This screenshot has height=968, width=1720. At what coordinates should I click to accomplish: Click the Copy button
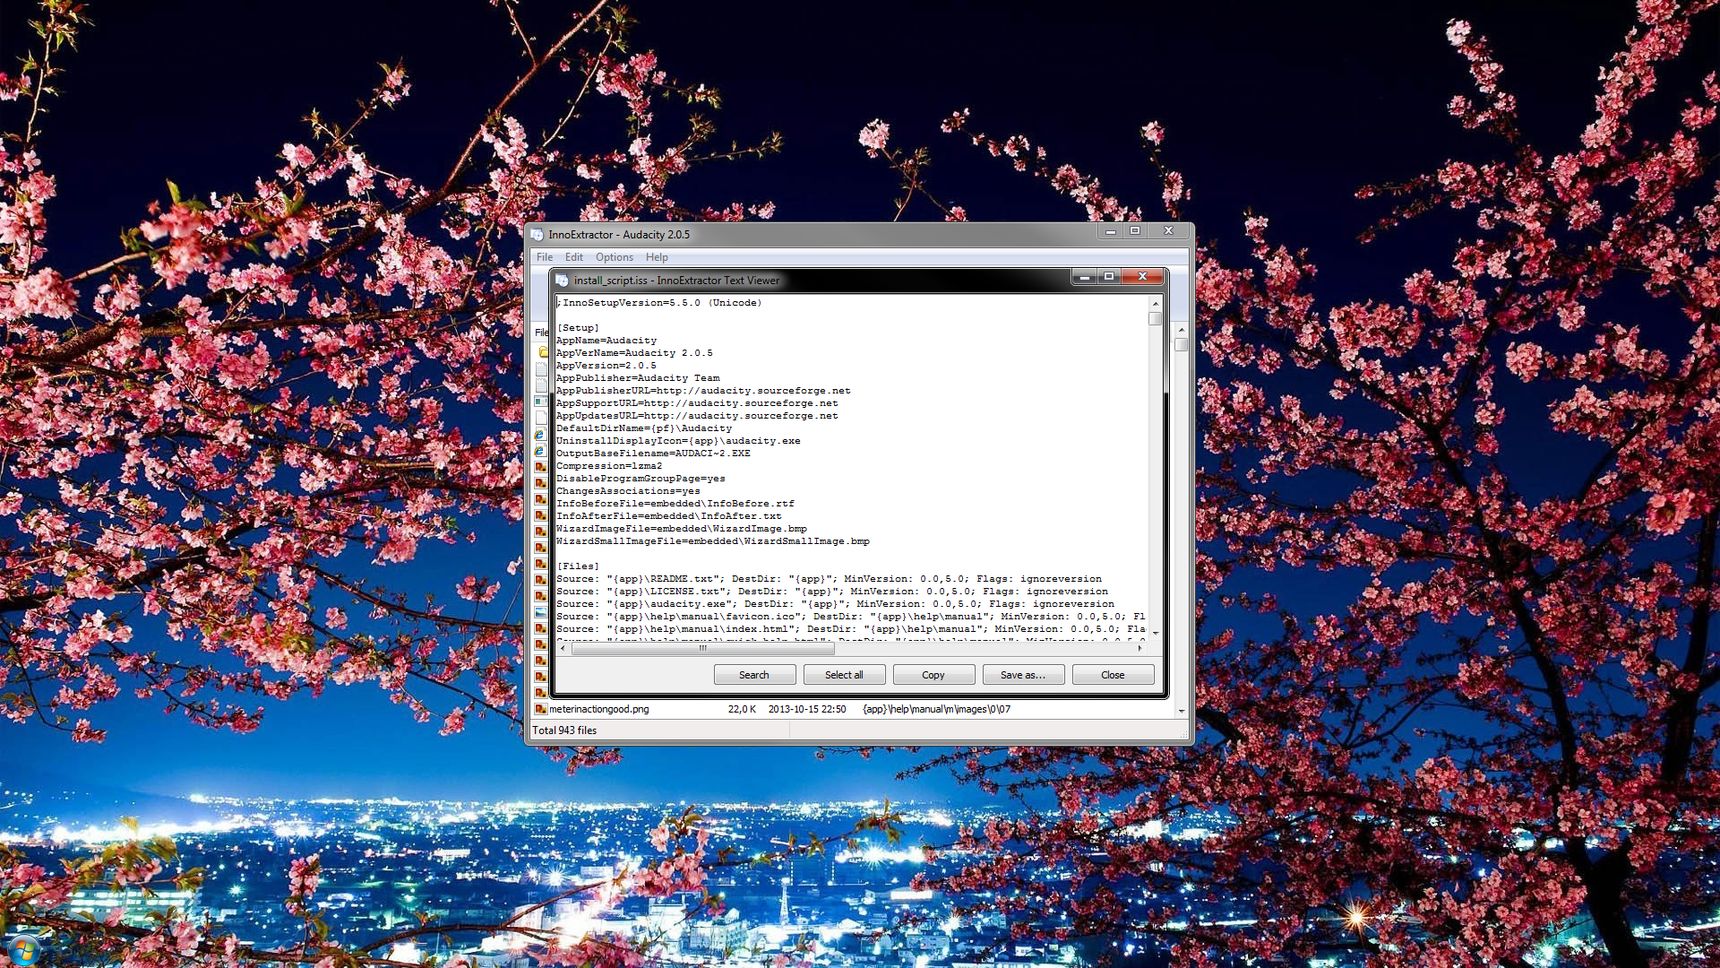pyautogui.click(x=933, y=675)
